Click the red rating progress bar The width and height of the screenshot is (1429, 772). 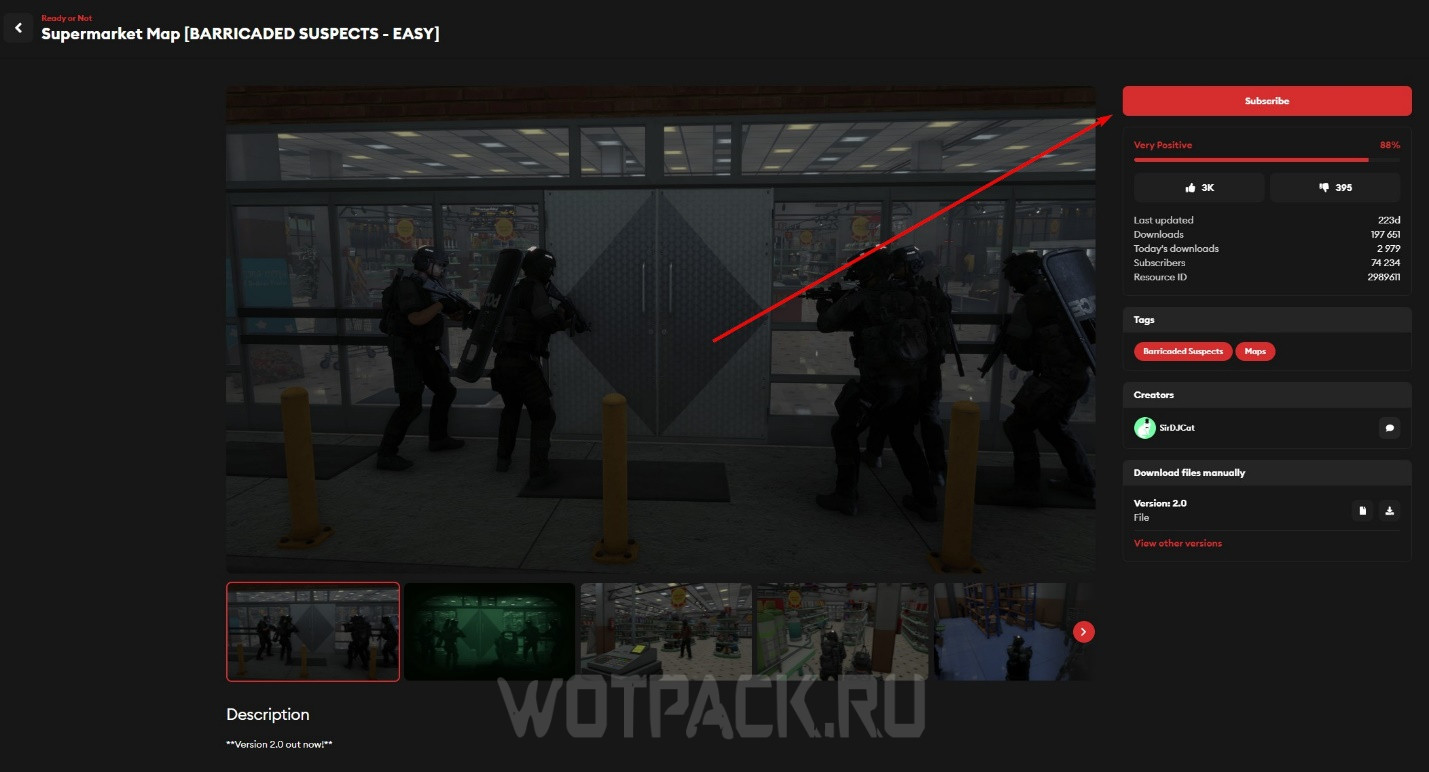(1251, 159)
